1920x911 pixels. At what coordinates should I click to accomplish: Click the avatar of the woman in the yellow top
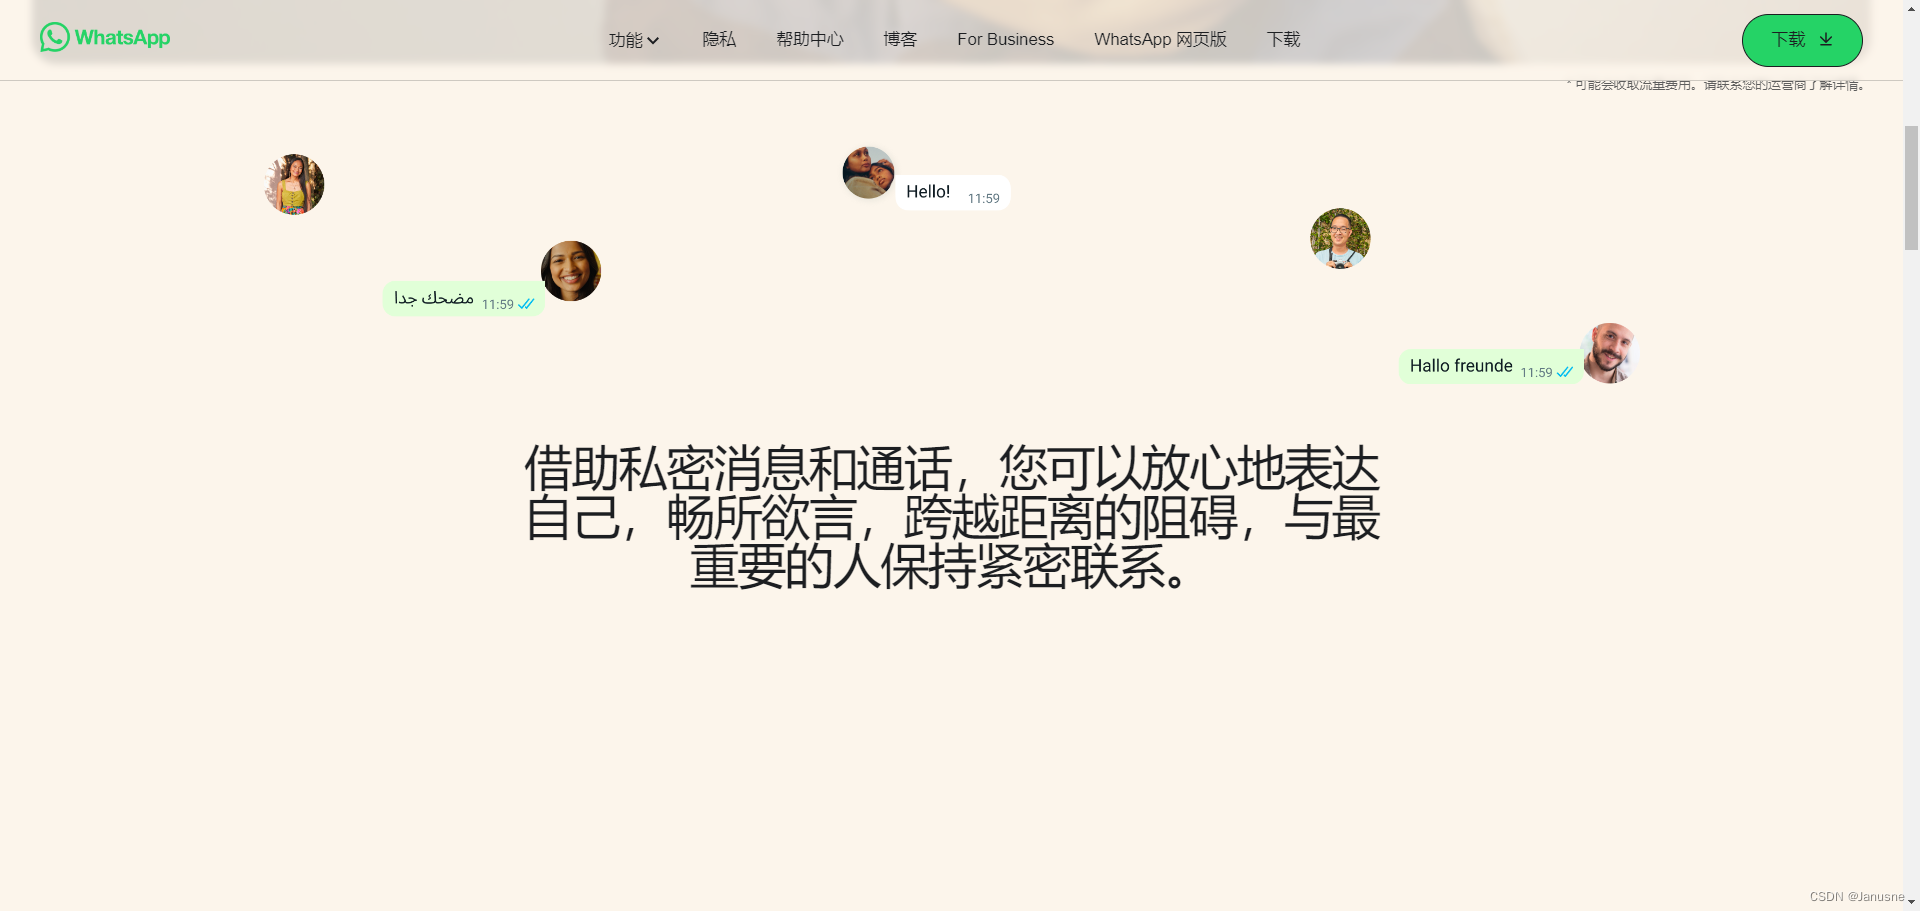tap(294, 184)
